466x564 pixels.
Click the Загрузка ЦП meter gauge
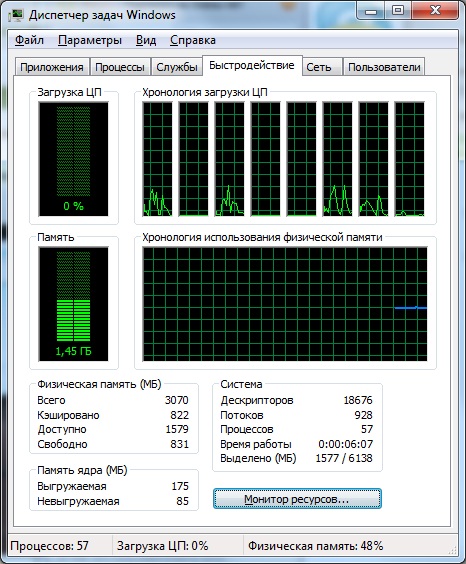click(73, 159)
